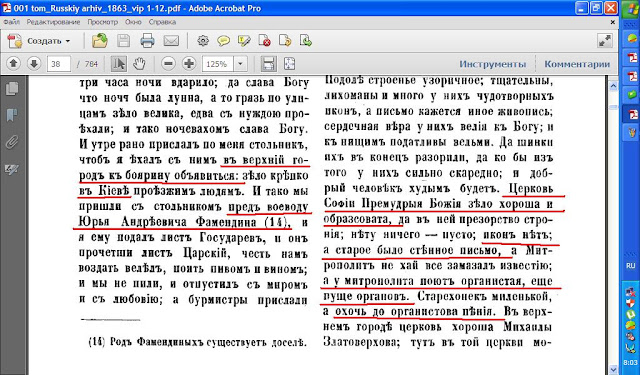Screen dimensions: 640x375
Task: Zoom in with the plus button
Action: [x=189, y=64]
